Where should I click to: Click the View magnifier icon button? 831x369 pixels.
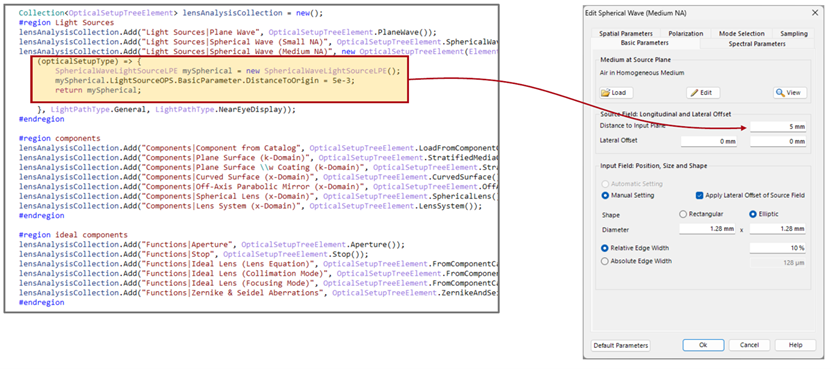point(790,92)
